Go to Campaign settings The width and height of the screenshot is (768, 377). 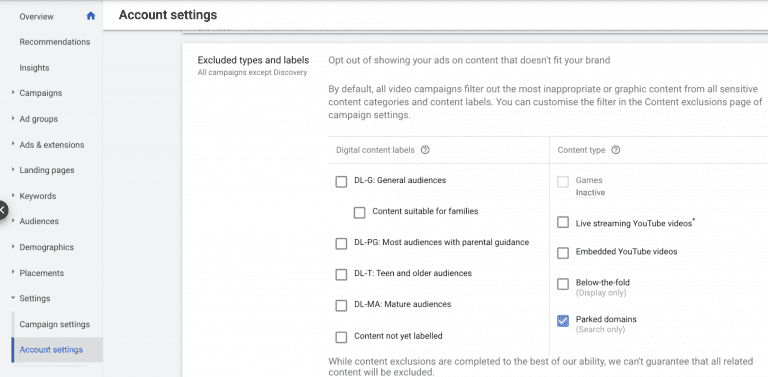[55, 324]
